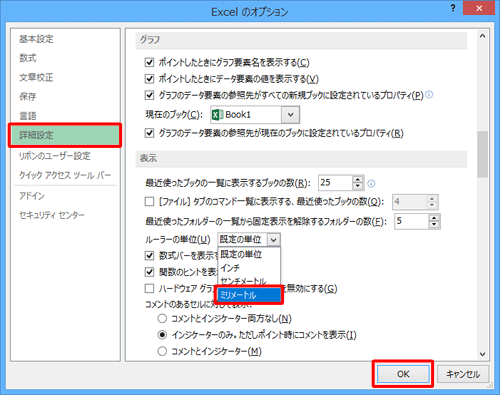The image size is (500, 395).
Task: Select the 基本設定 category
Action: [x=36, y=39]
